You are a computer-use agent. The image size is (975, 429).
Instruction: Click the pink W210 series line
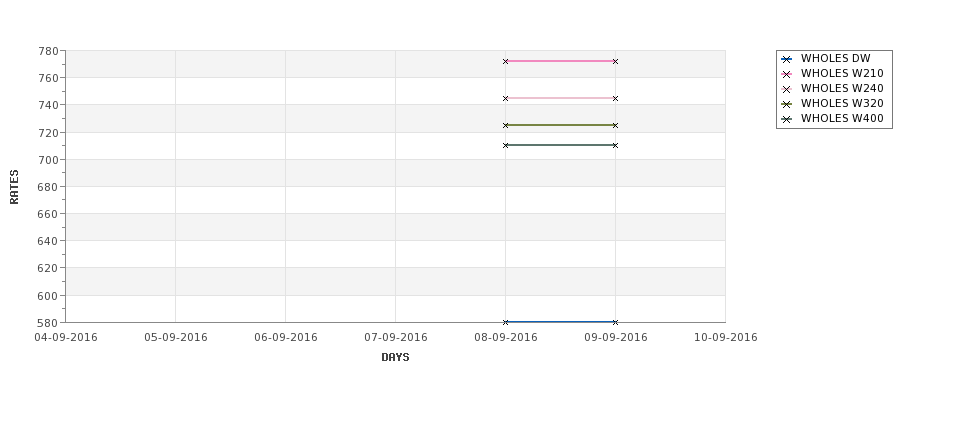(560, 61)
